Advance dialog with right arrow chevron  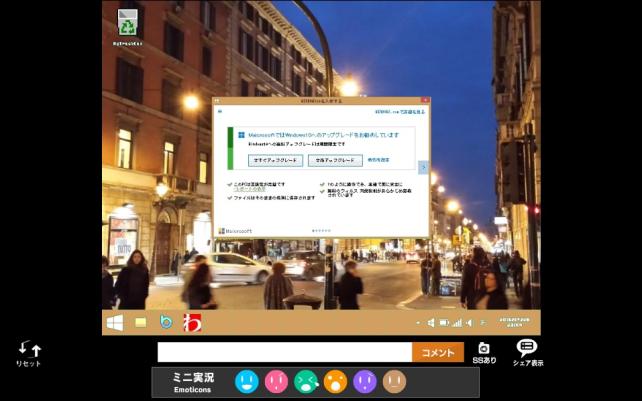(423, 167)
